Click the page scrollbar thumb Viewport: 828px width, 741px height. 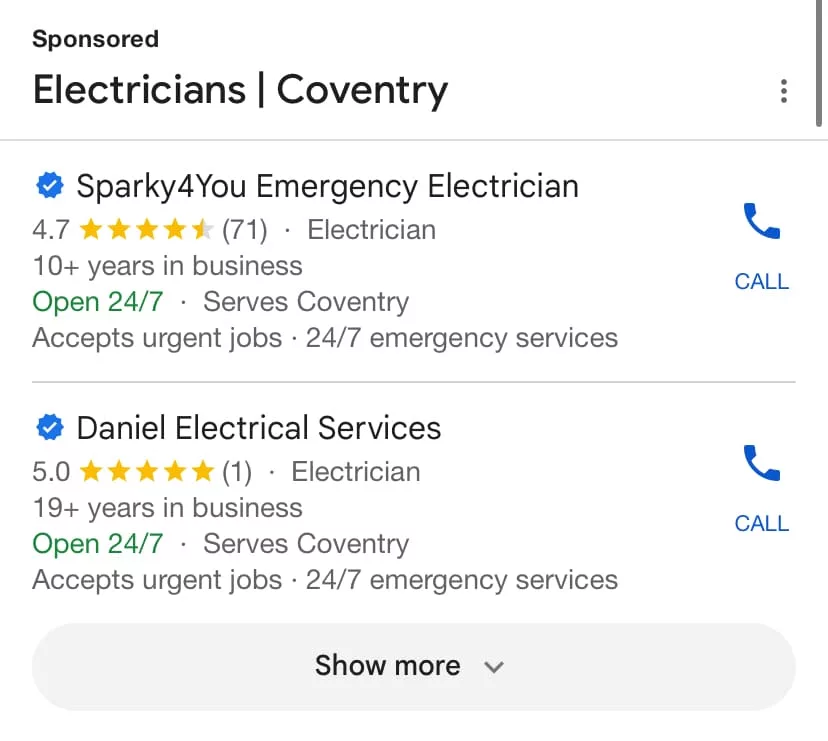818,63
